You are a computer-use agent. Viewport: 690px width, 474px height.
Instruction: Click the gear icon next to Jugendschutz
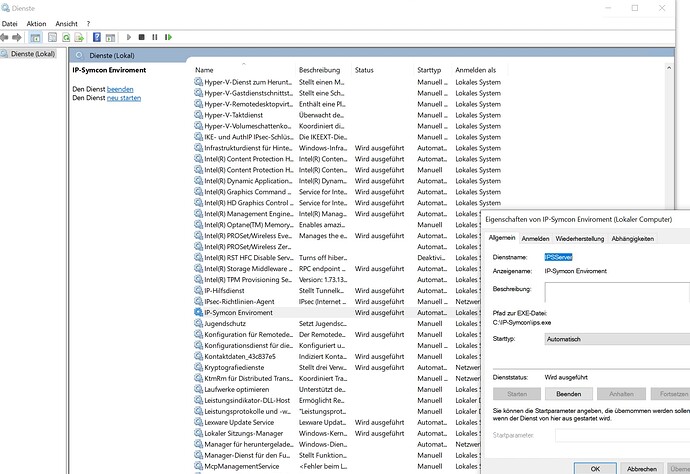click(198, 323)
